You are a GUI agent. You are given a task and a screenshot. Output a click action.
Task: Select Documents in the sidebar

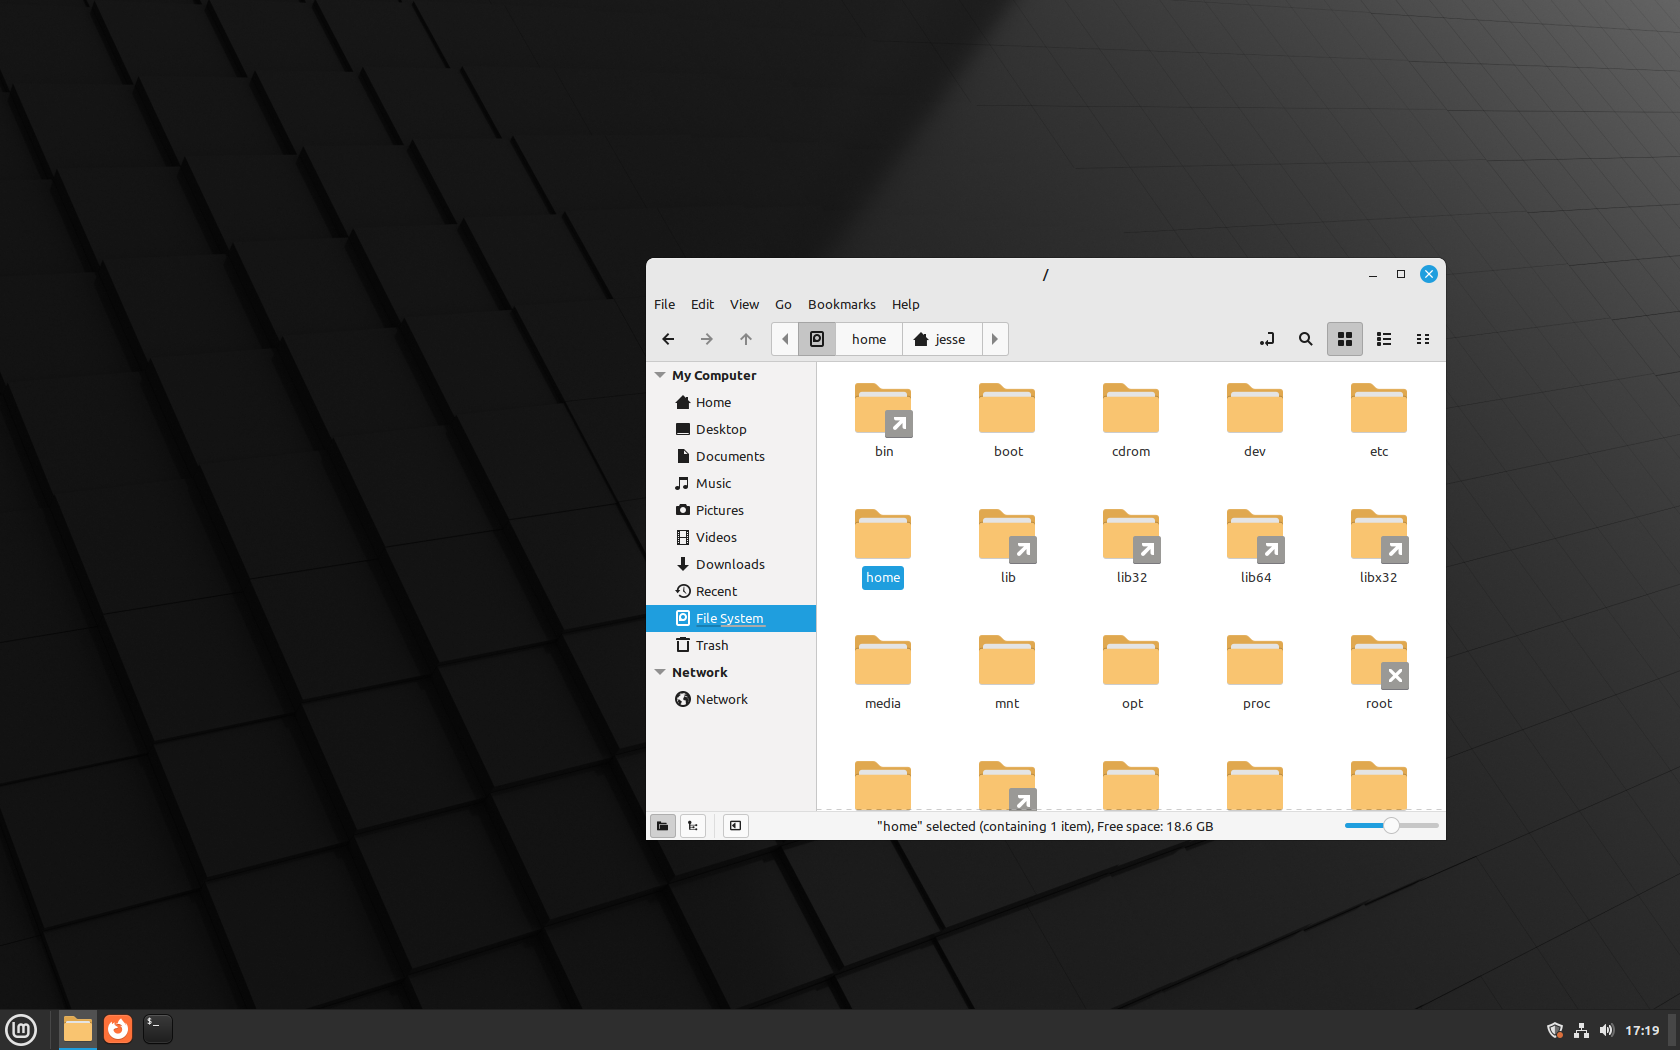731,456
